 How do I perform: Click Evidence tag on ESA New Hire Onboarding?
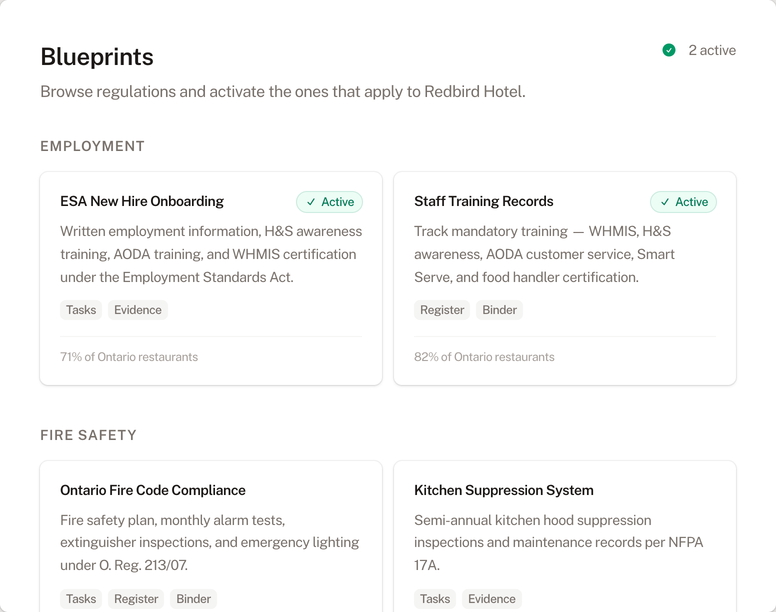coord(138,310)
